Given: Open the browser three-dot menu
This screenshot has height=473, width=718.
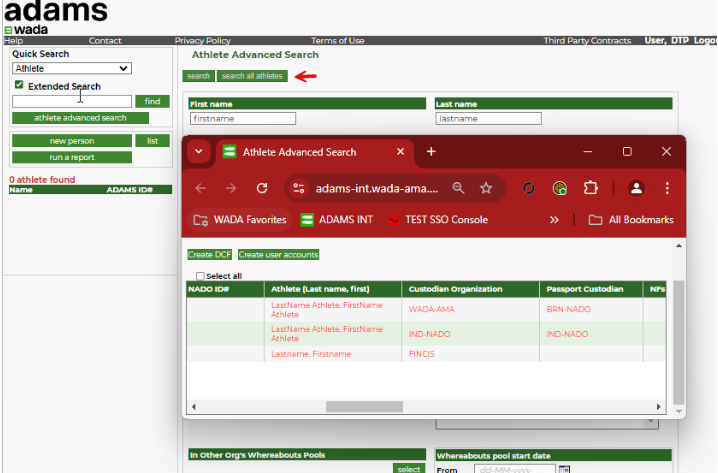Looking at the screenshot, I should [667, 188].
